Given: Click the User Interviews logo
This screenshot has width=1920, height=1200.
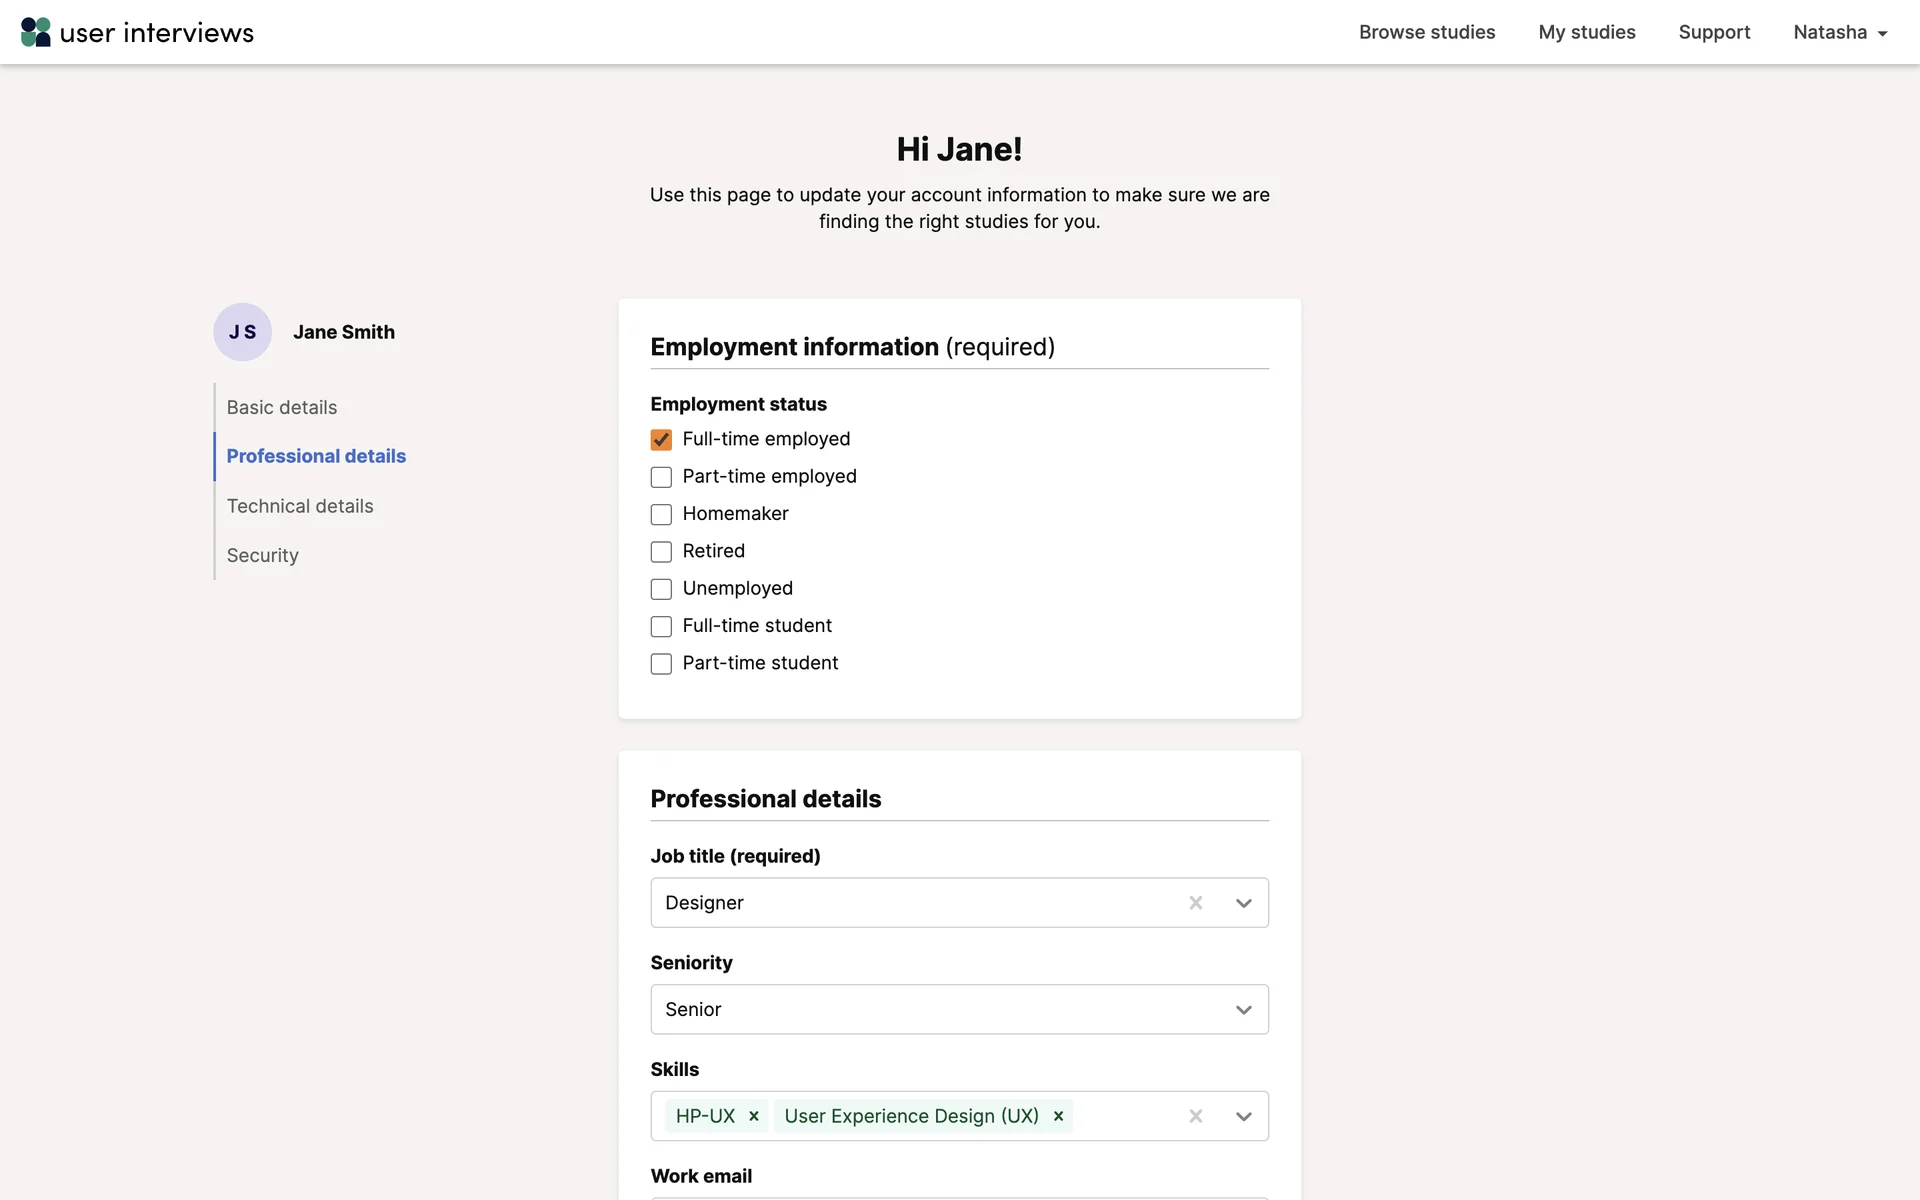Looking at the screenshot, I should pos(137,32).
